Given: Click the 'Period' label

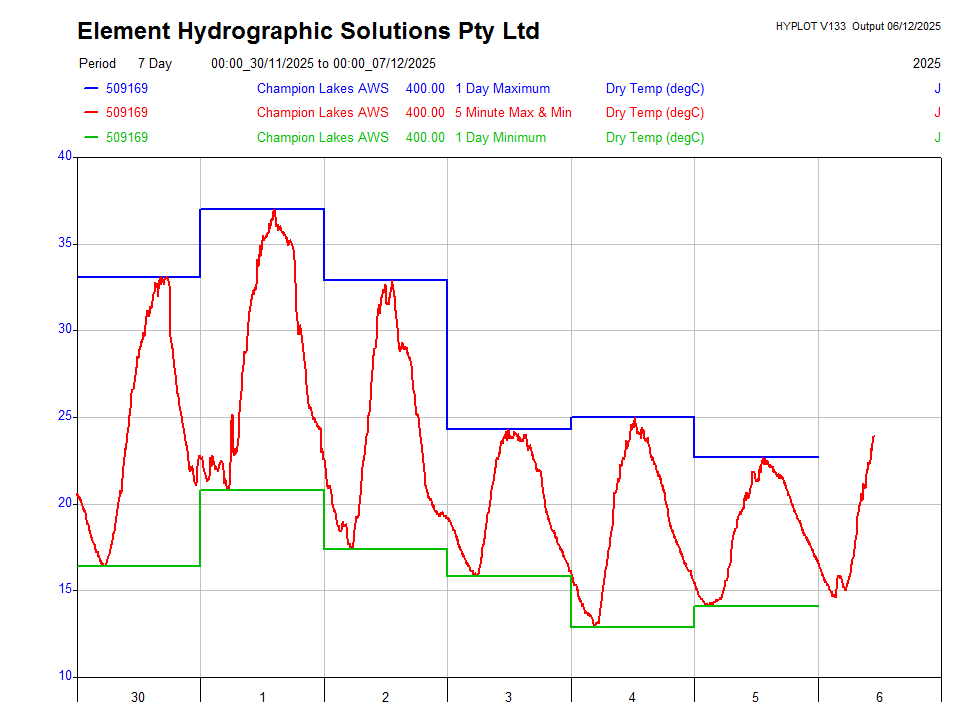Looking at the screenshot, I should (97, 64).
